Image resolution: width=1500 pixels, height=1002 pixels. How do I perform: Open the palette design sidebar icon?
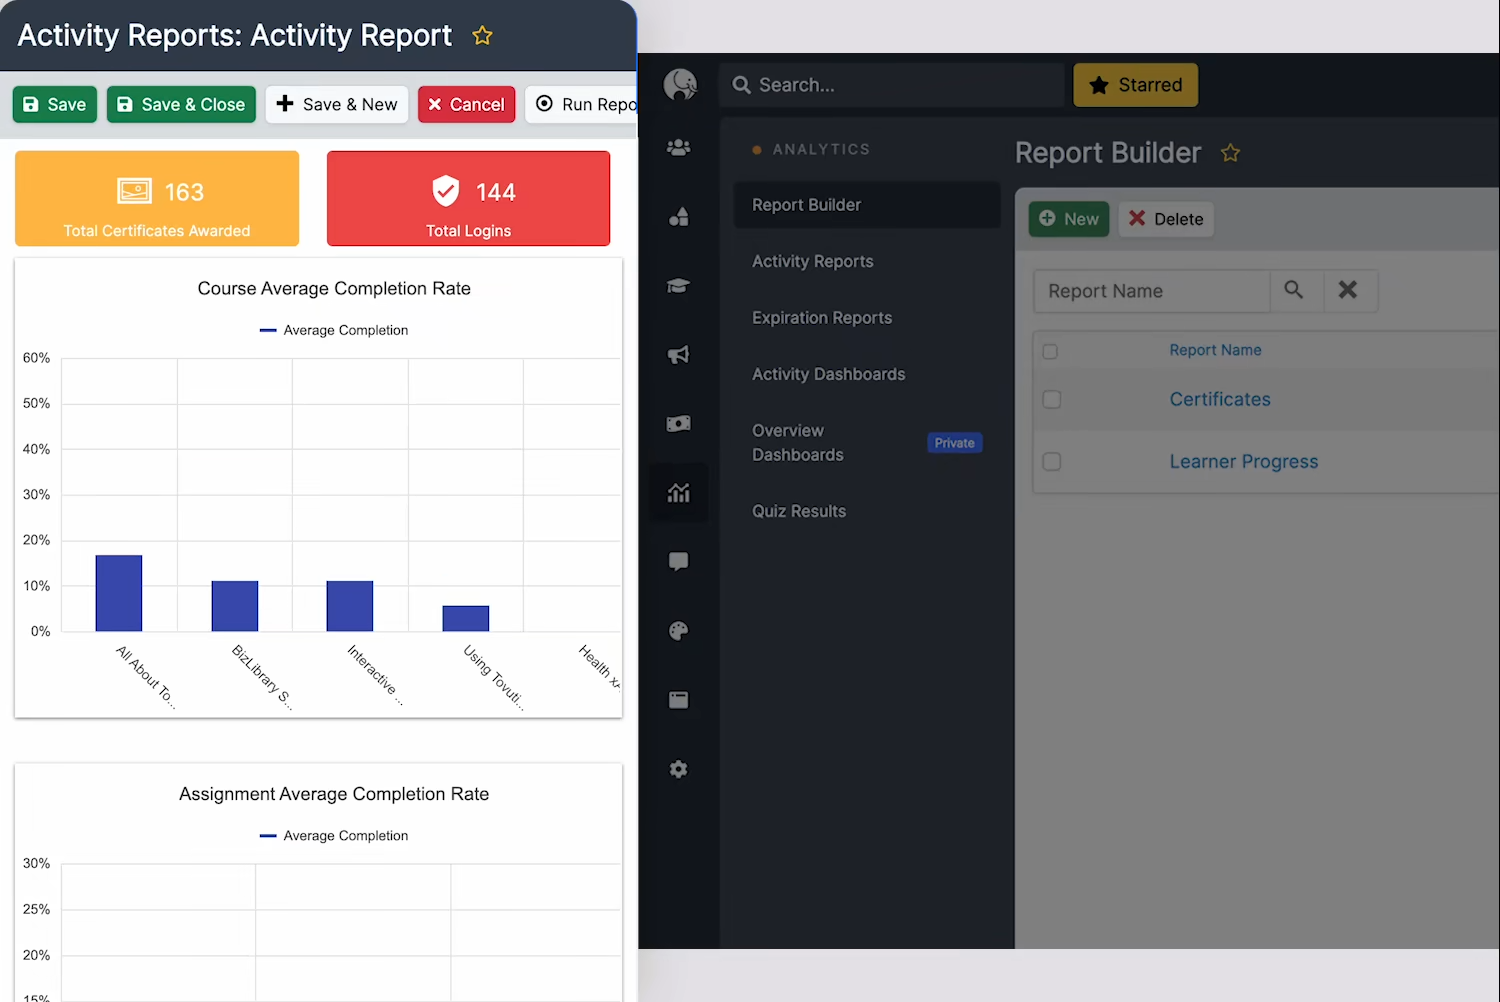click(678, 631)
